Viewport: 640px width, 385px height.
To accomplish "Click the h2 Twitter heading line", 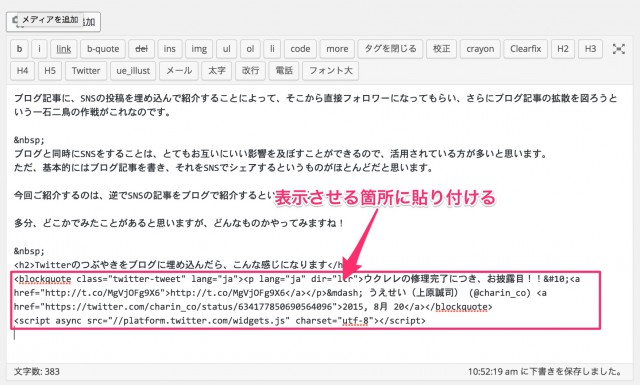I will point(178,265).
